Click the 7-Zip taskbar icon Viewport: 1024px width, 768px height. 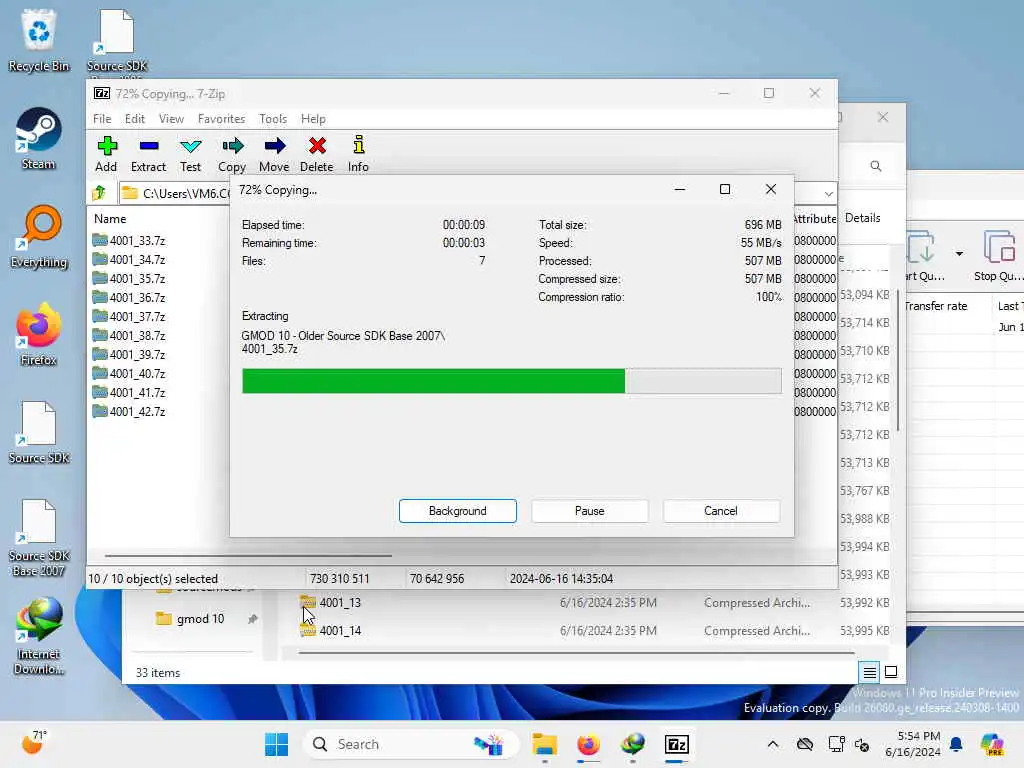[677, 744]
